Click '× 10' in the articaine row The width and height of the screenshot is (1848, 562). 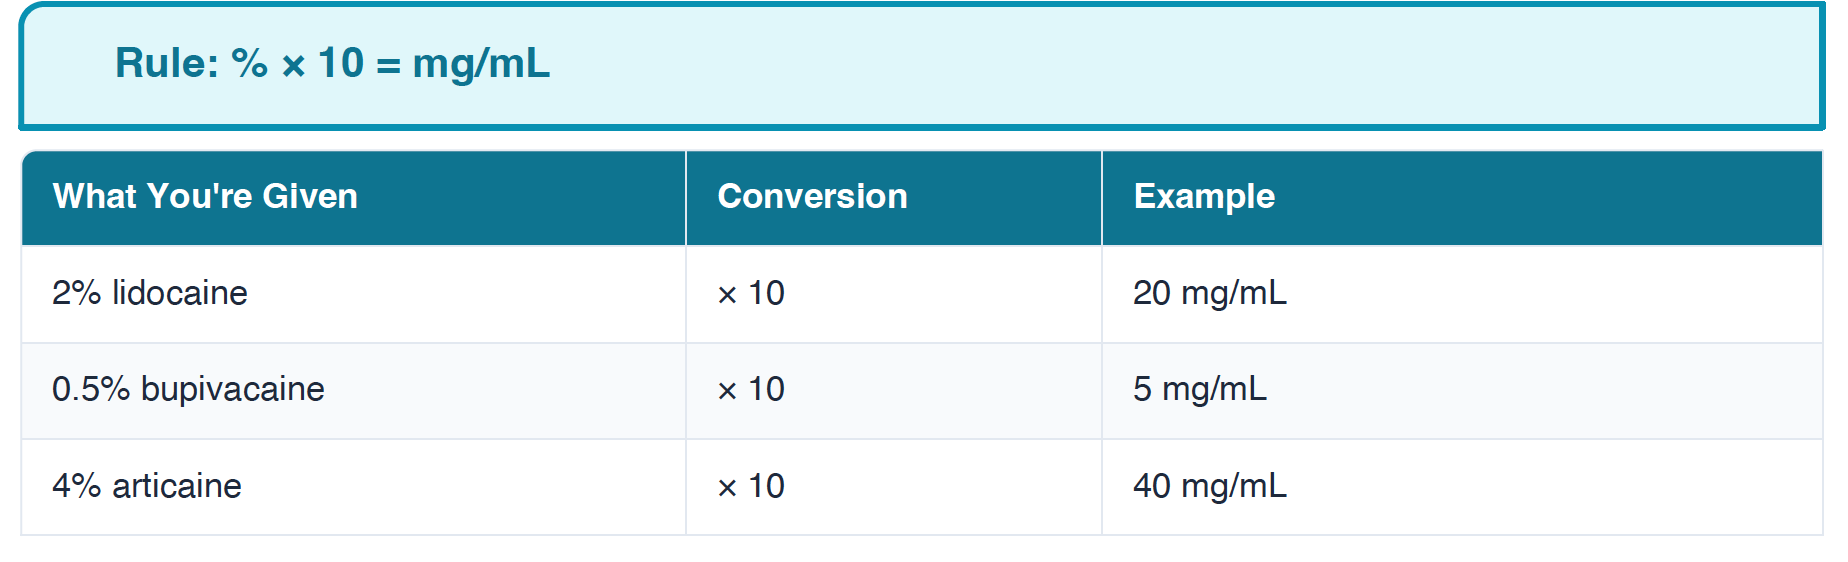[751, 486]
